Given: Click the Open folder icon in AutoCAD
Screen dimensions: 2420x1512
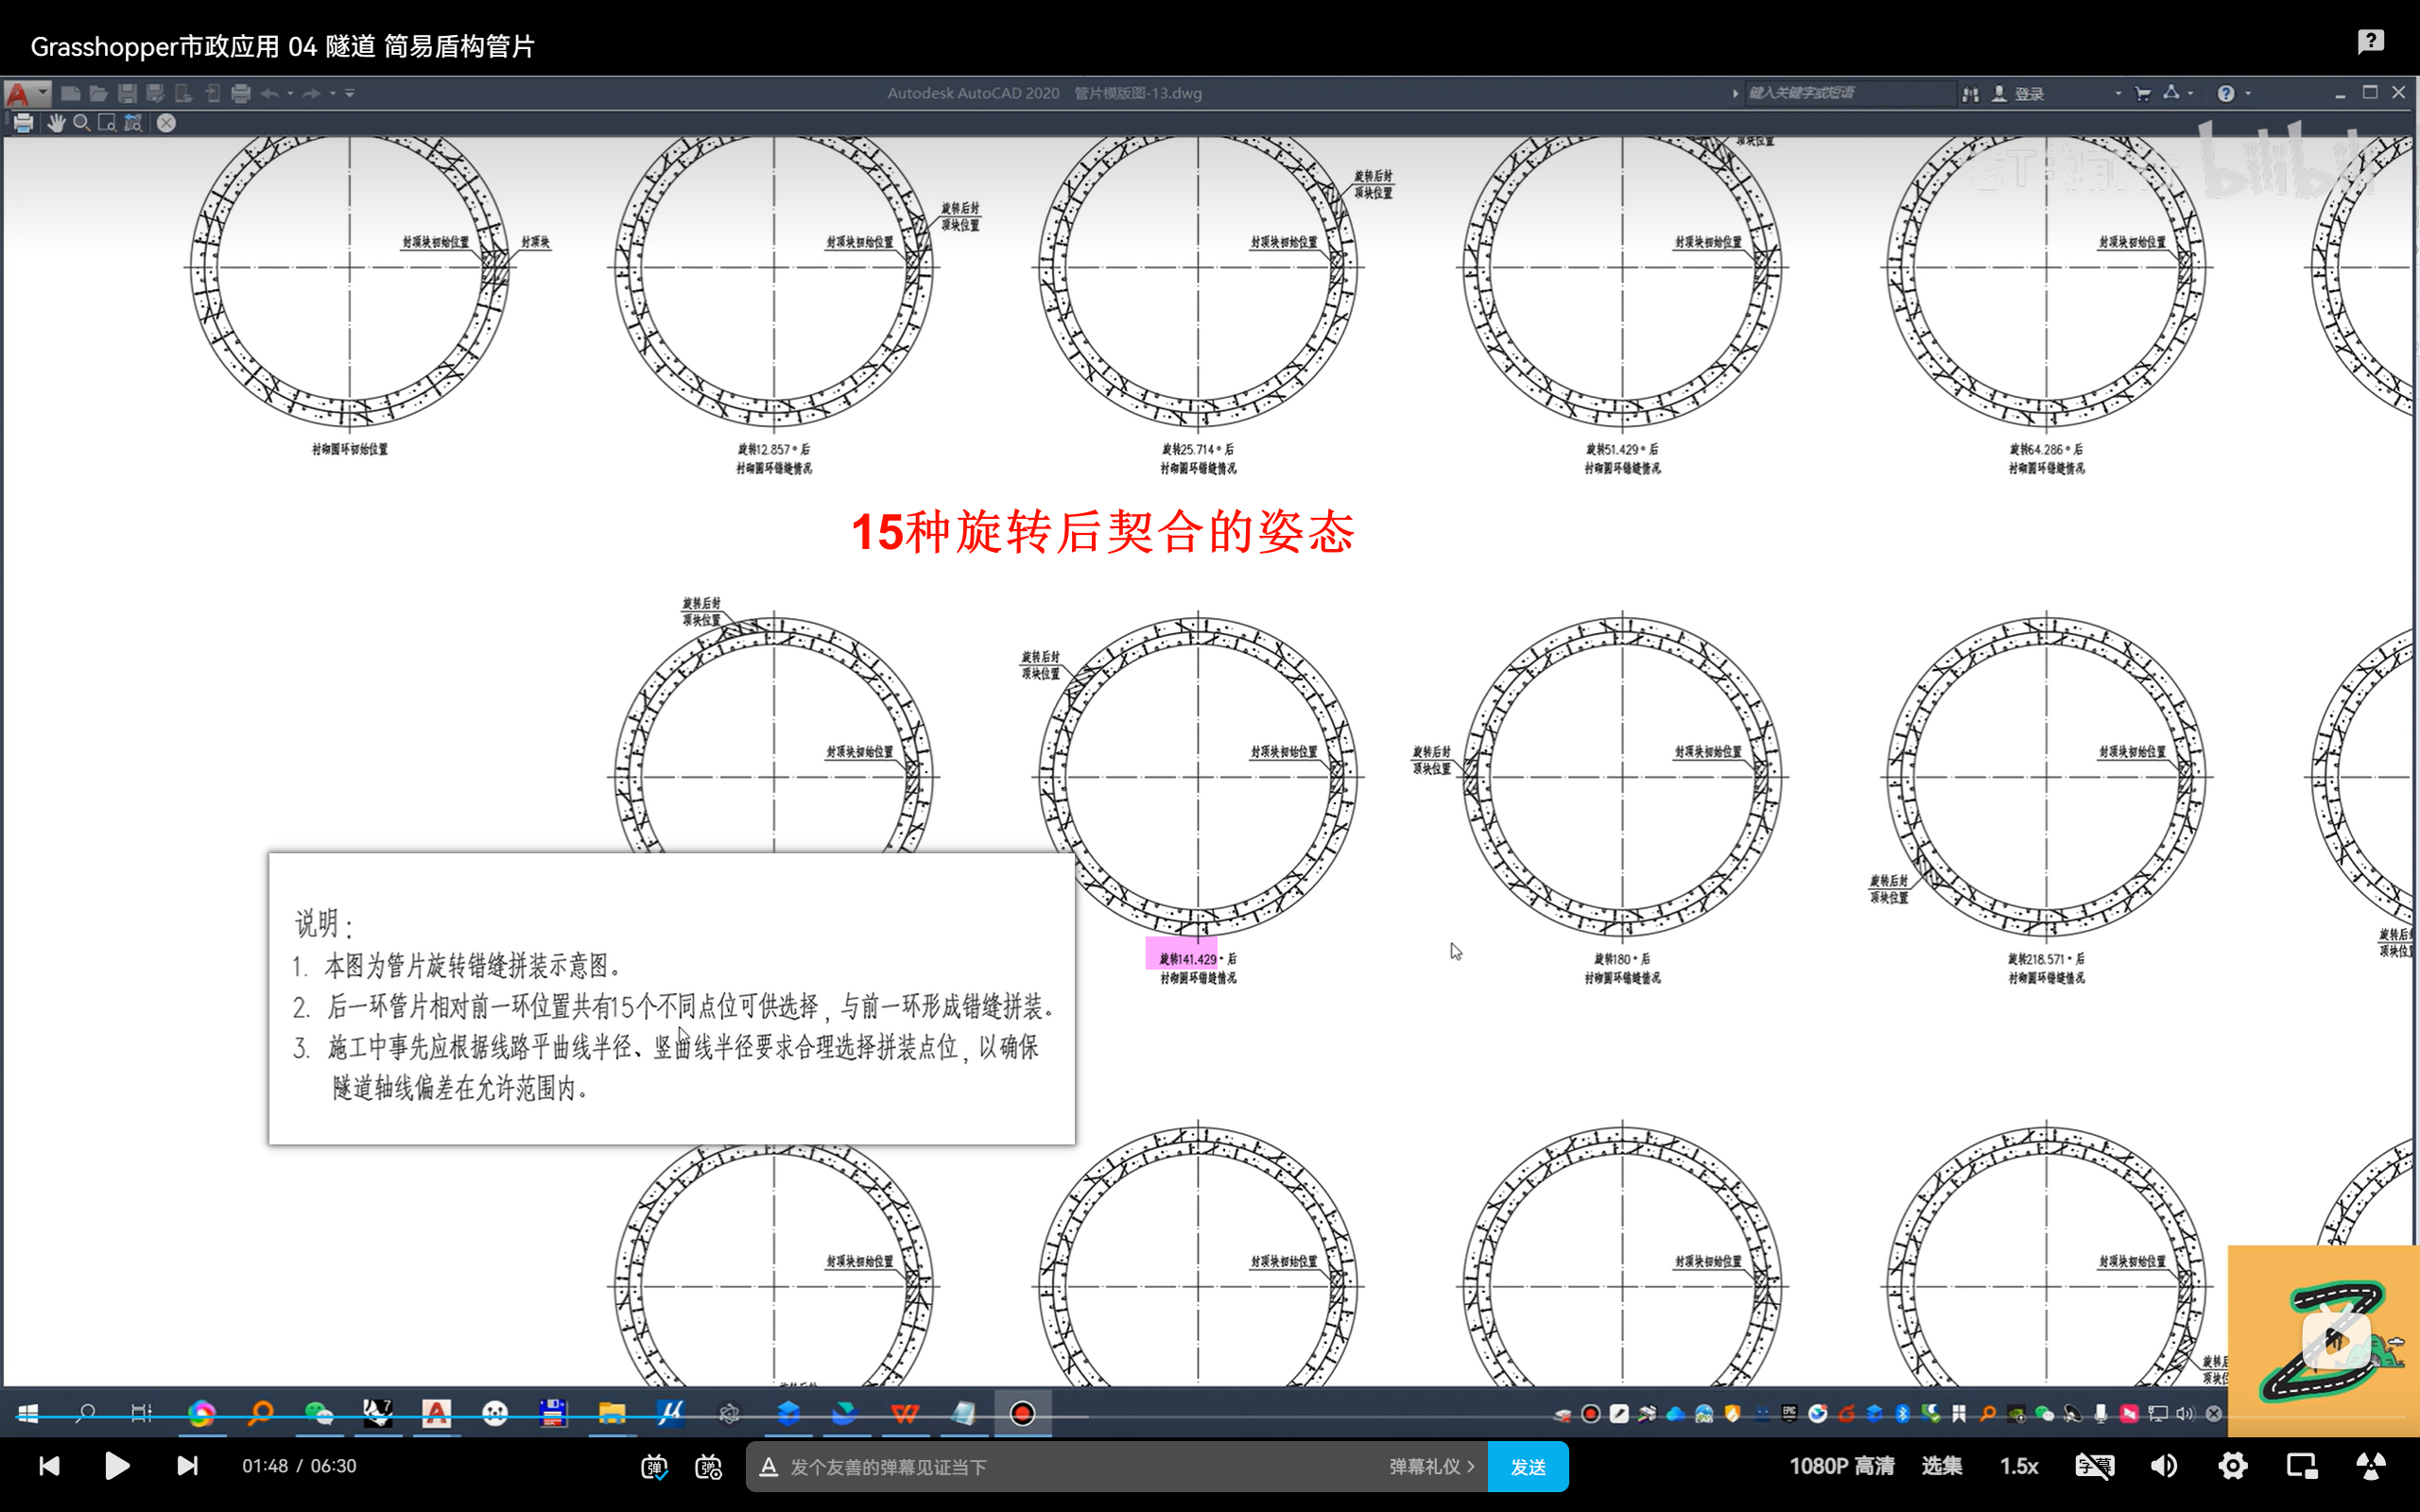Looking at the screenshot, I should 98,93.
